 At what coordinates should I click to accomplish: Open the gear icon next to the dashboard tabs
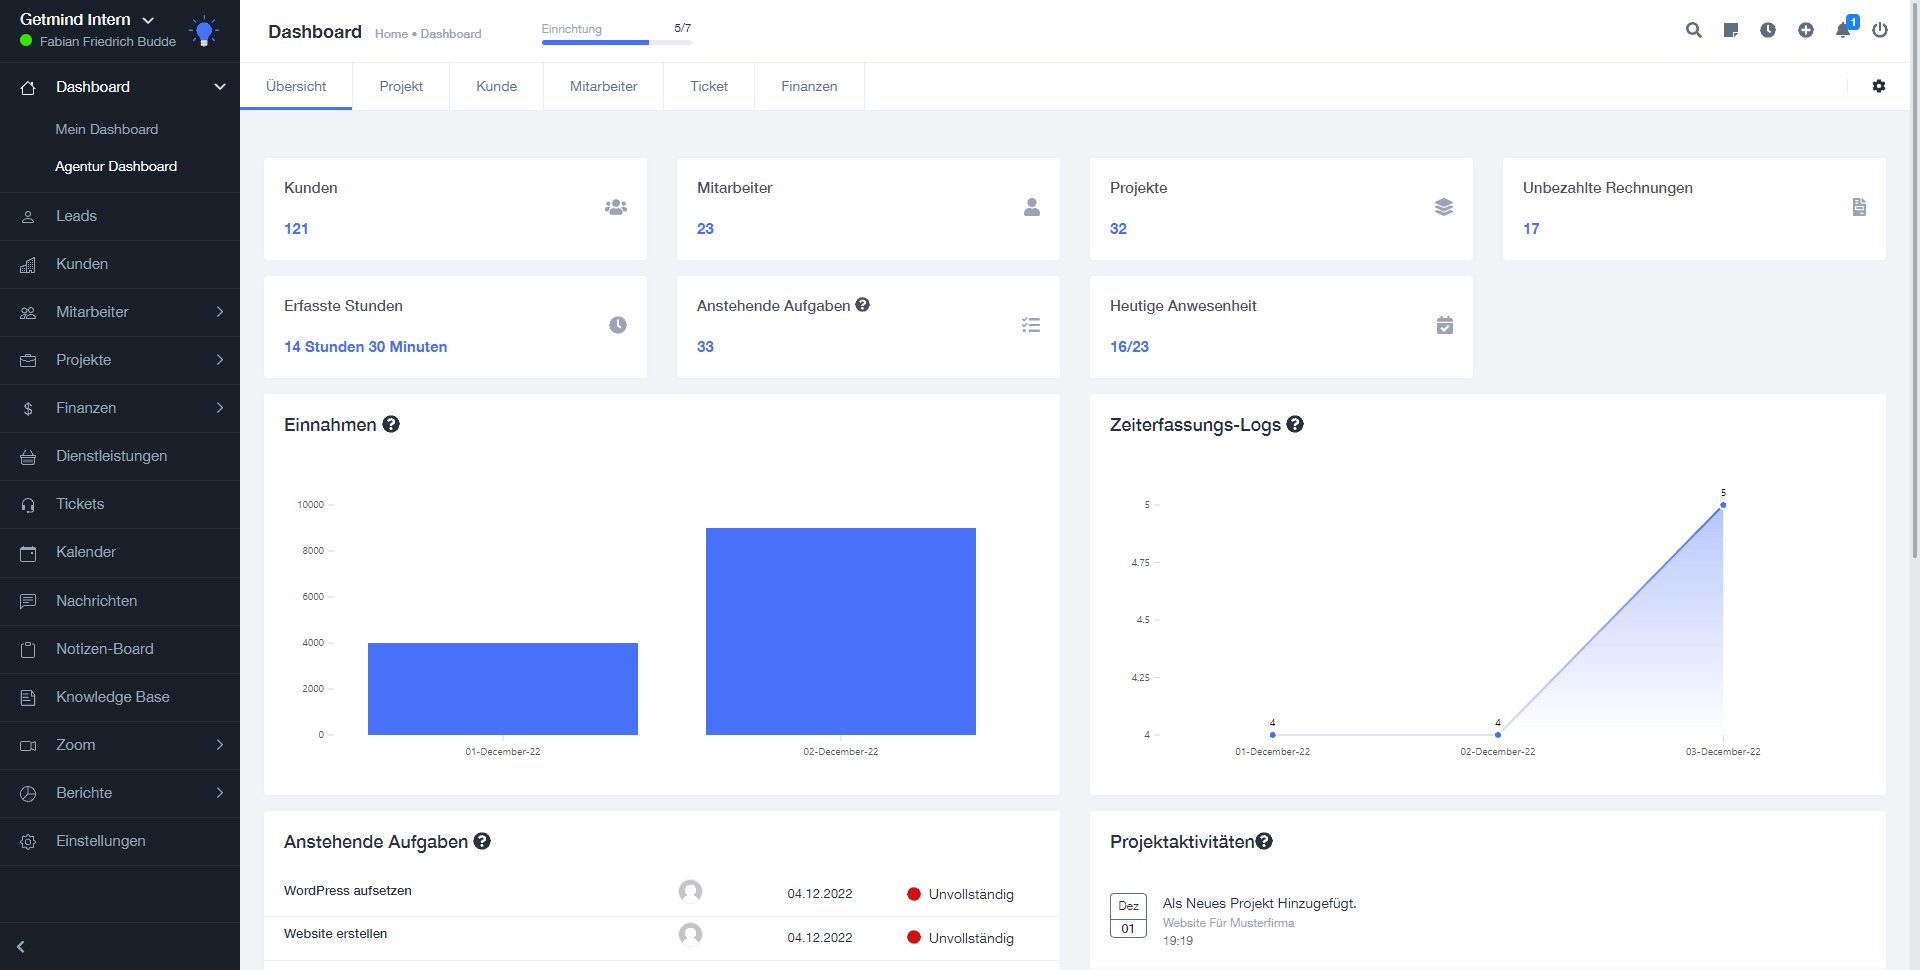click(1879, 86)
